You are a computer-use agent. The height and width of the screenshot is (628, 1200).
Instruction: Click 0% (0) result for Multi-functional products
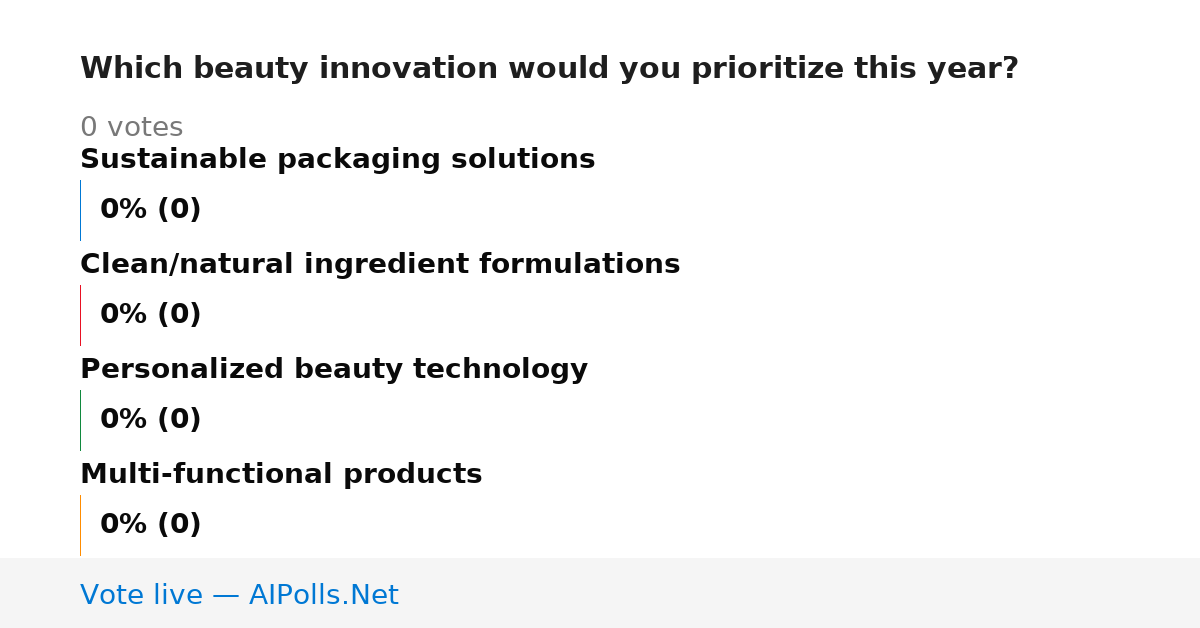tap(151, 525)
